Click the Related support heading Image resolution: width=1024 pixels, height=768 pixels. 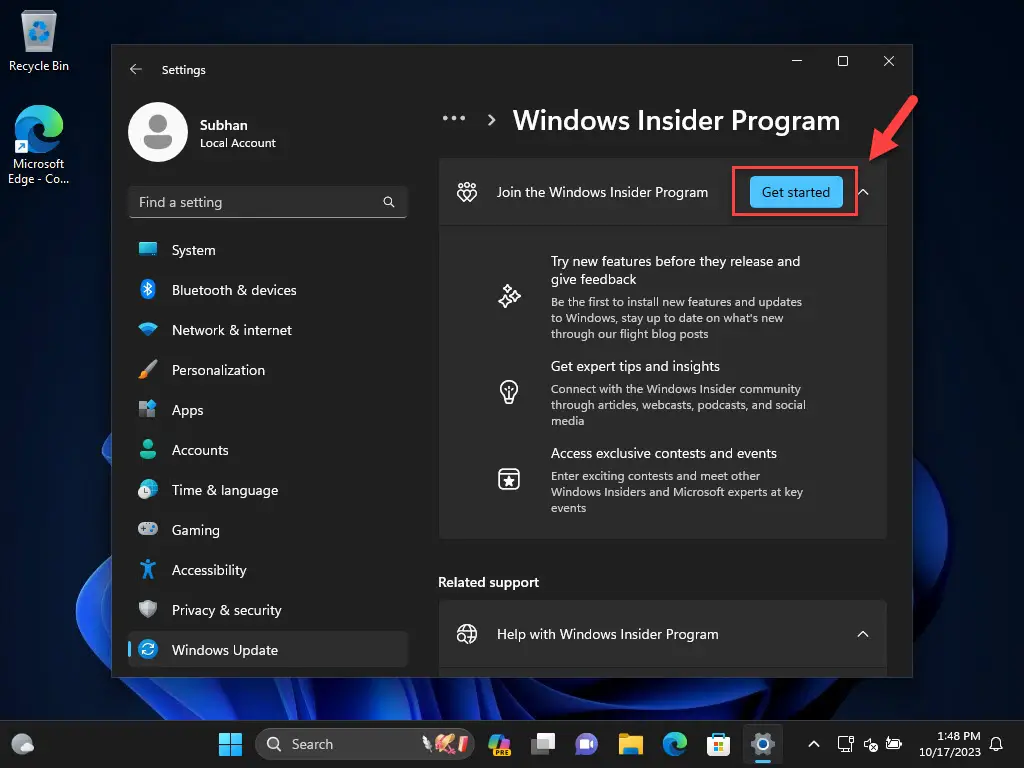coord(488,583)
